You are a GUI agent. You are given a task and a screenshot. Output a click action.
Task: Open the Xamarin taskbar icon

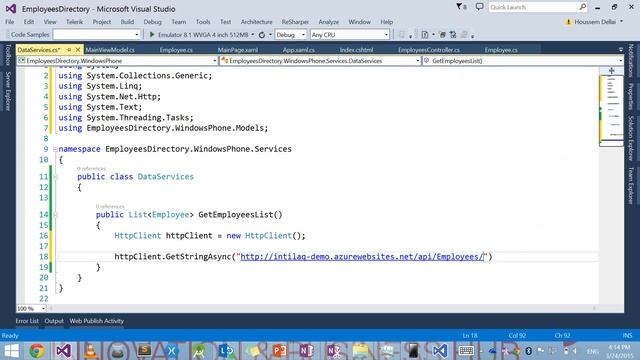pos(171,351)
